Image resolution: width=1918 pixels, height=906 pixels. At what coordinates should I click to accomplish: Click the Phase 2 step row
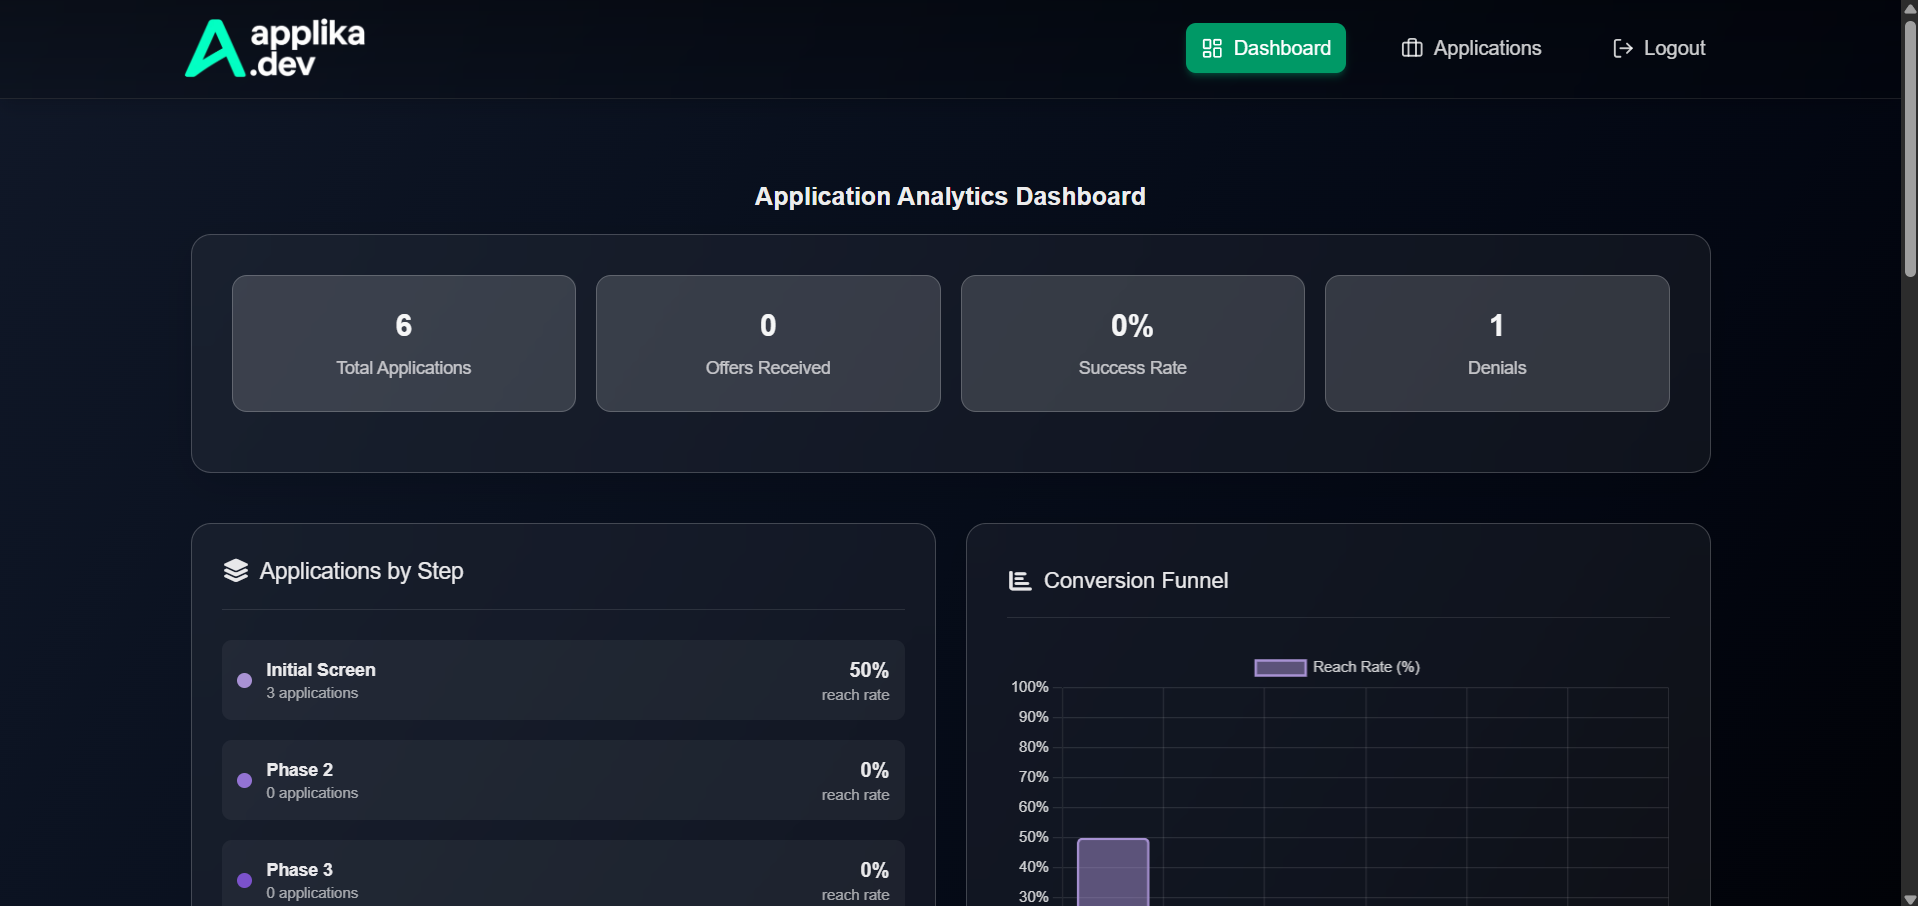563,780
